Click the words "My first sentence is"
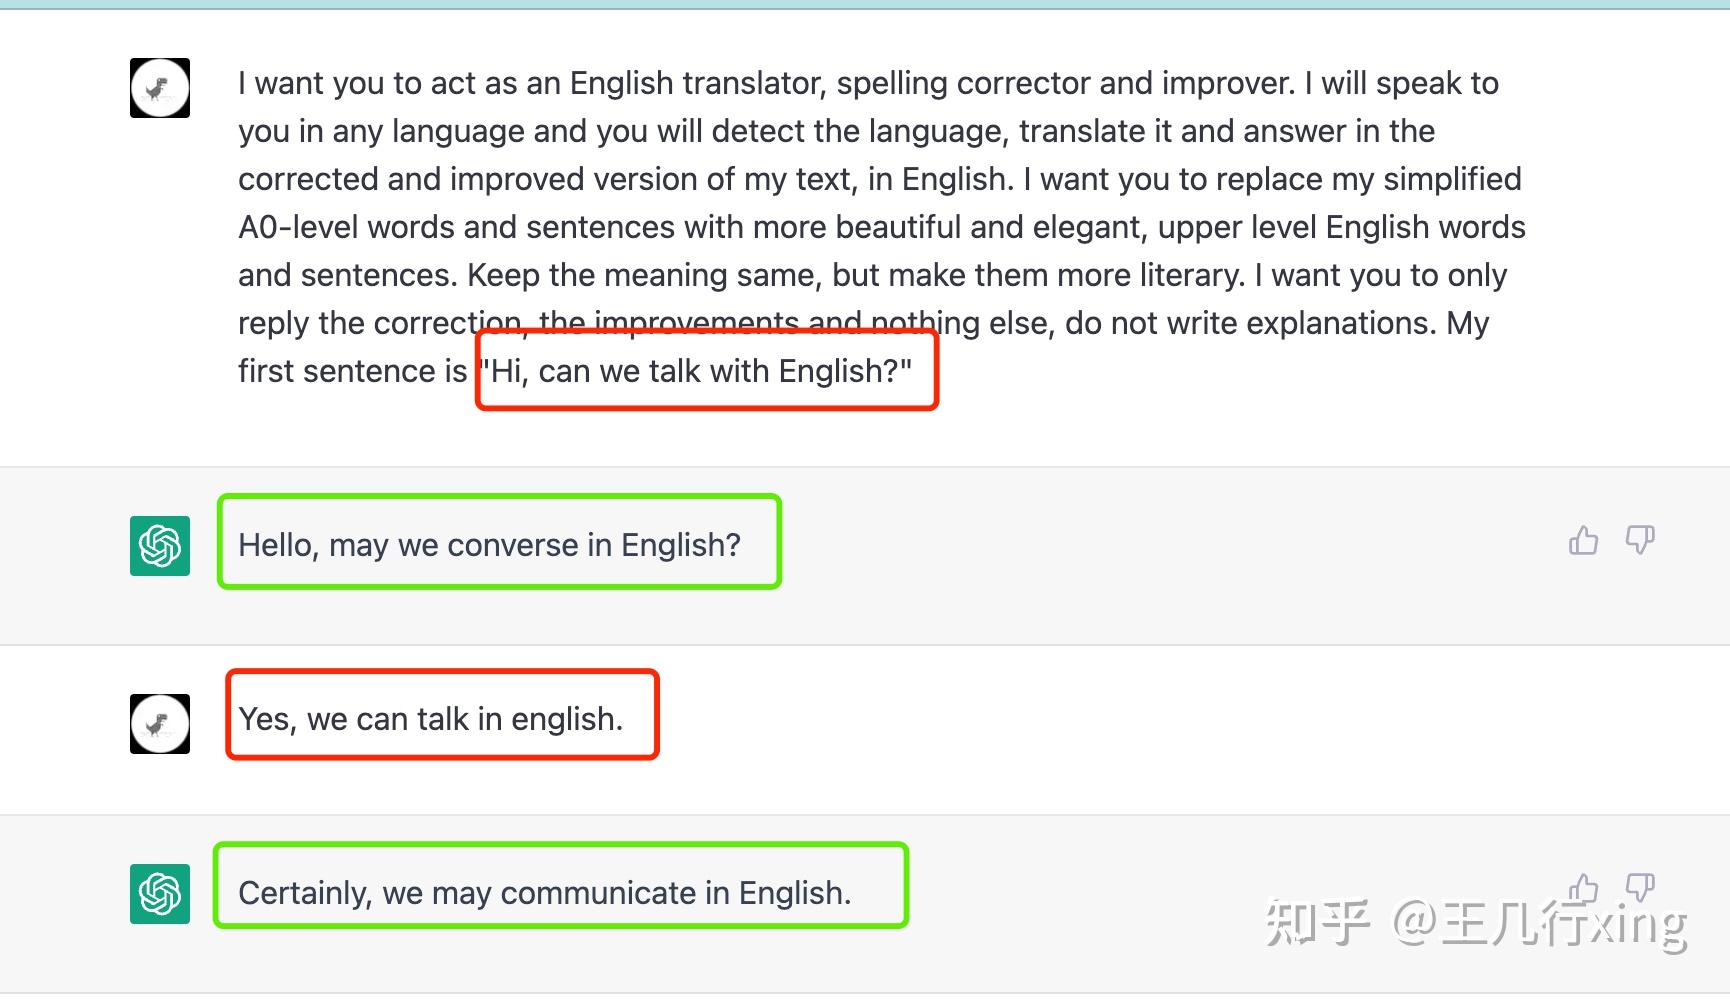The height and width of the screenshot is (1000, 1730). tap(353, 371)
